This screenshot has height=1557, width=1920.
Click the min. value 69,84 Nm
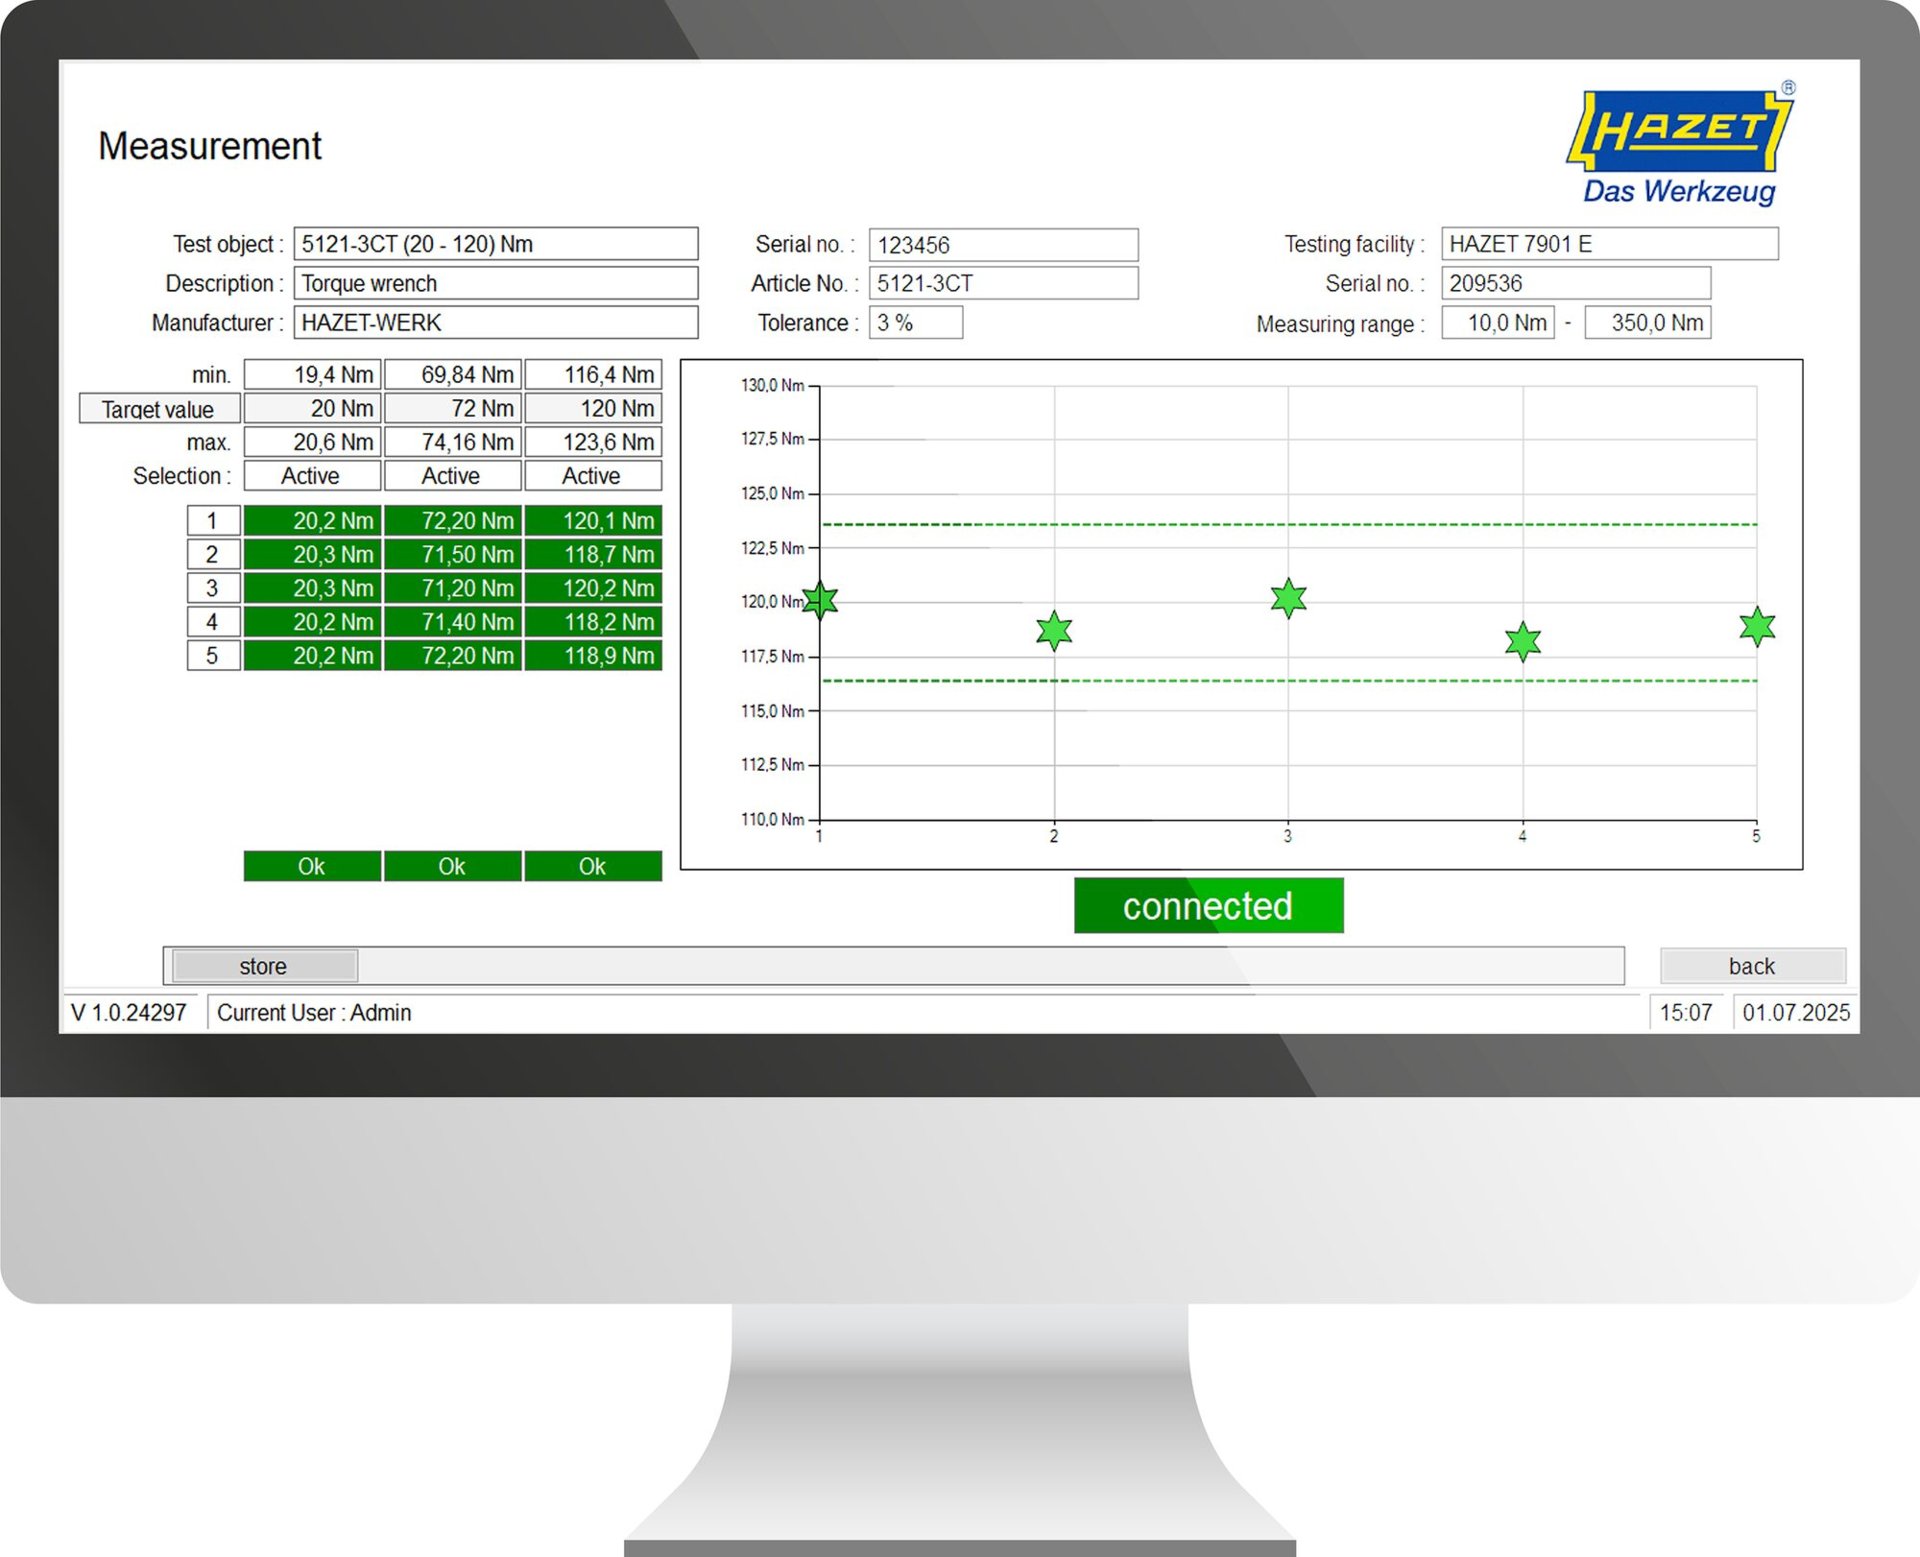click(x=453, y=375)
